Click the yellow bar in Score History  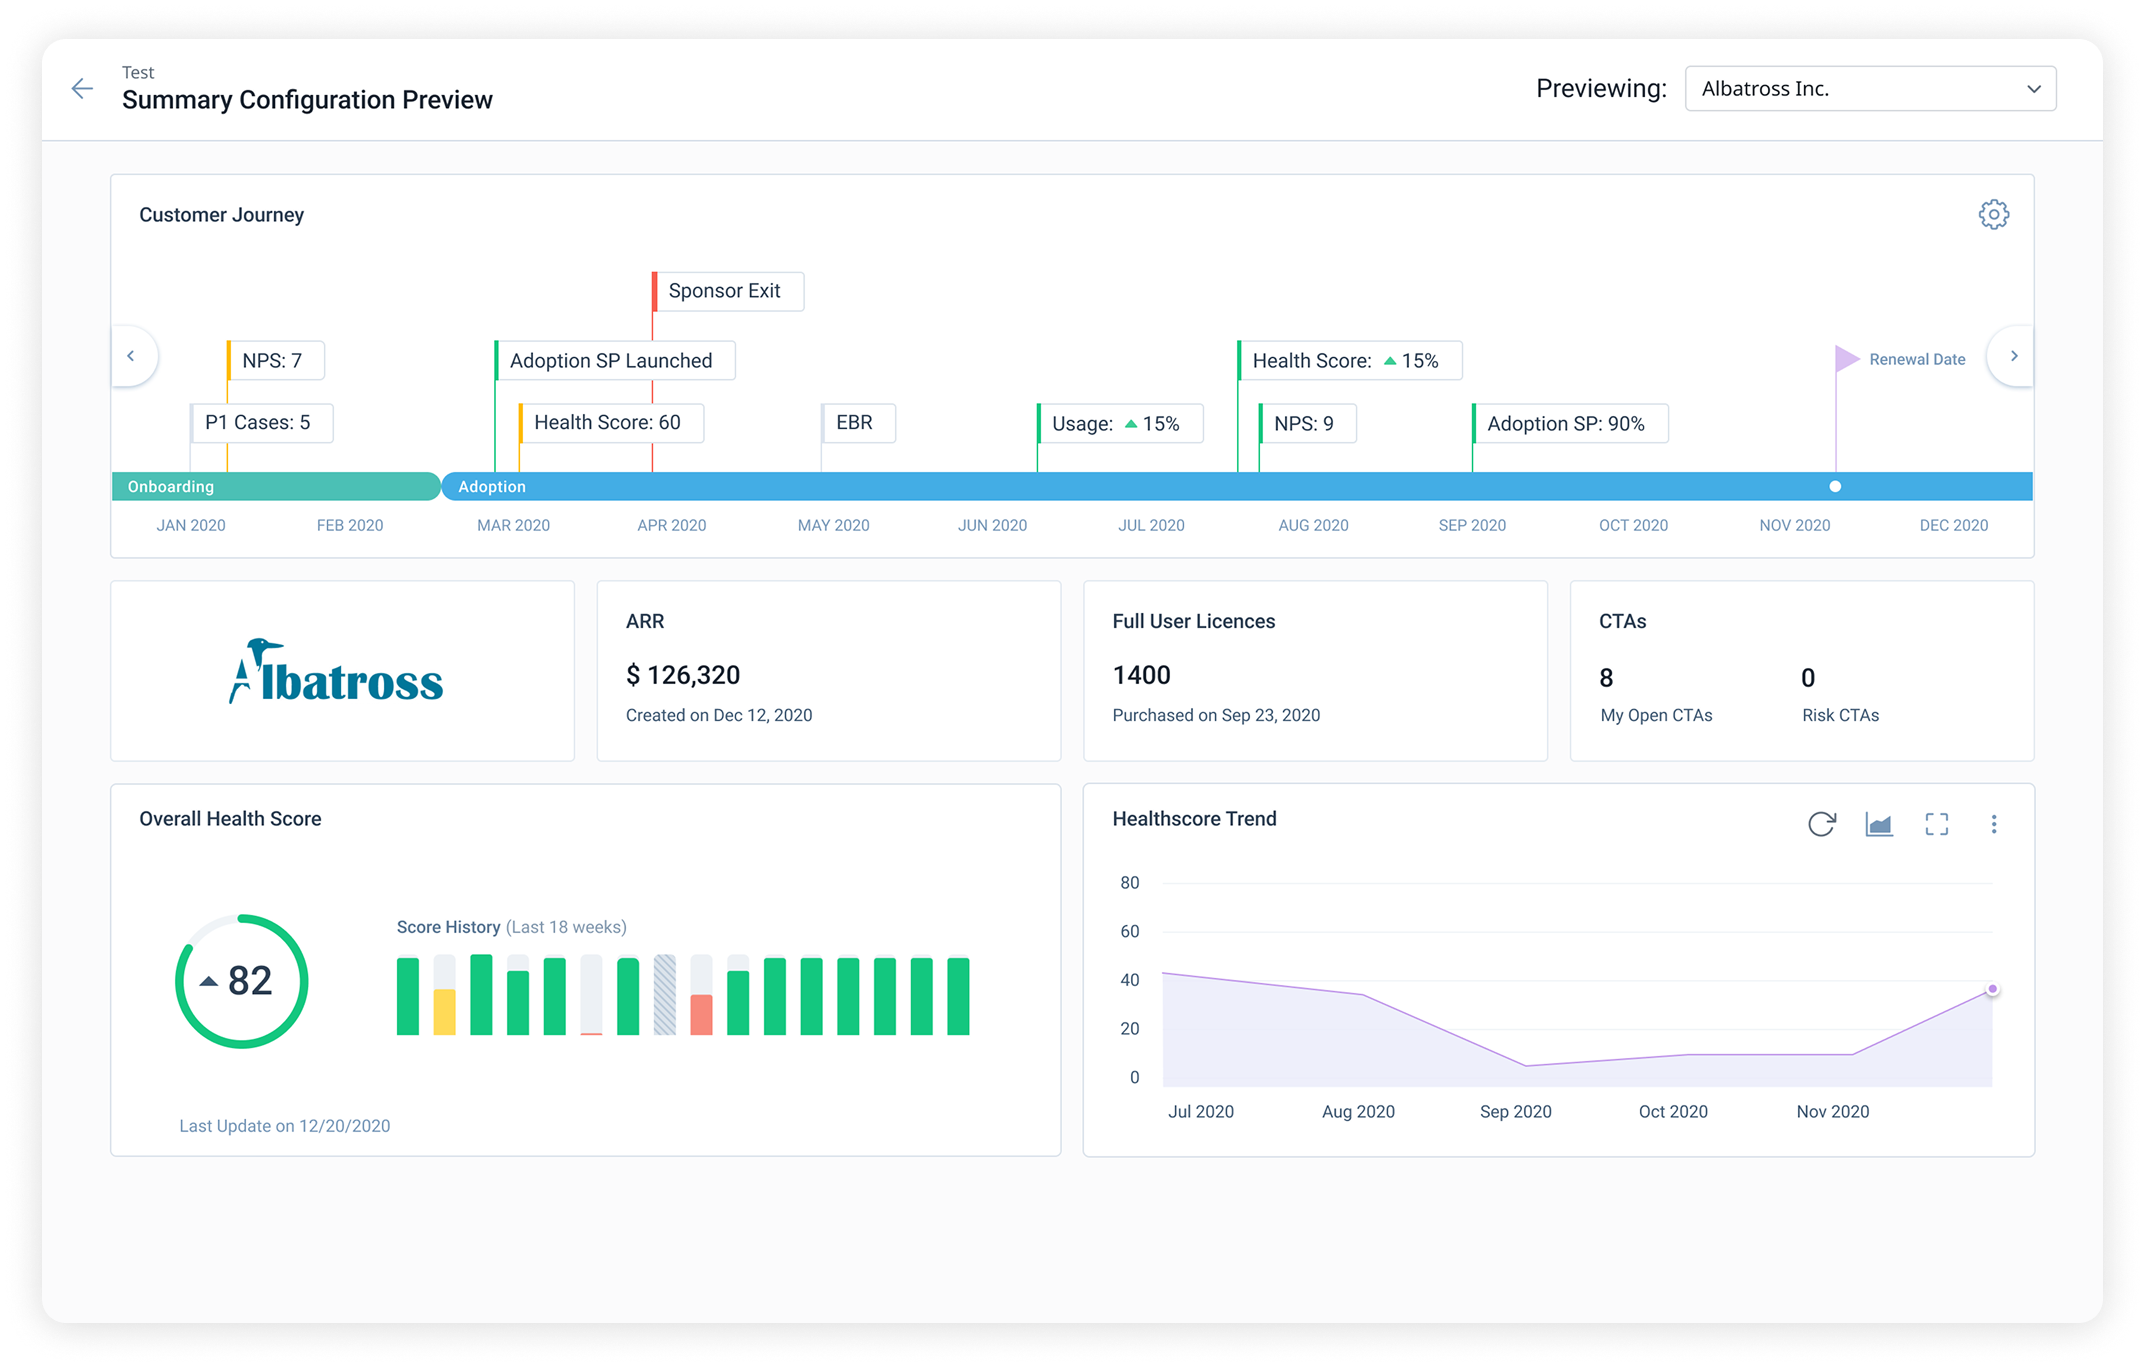444,1012
